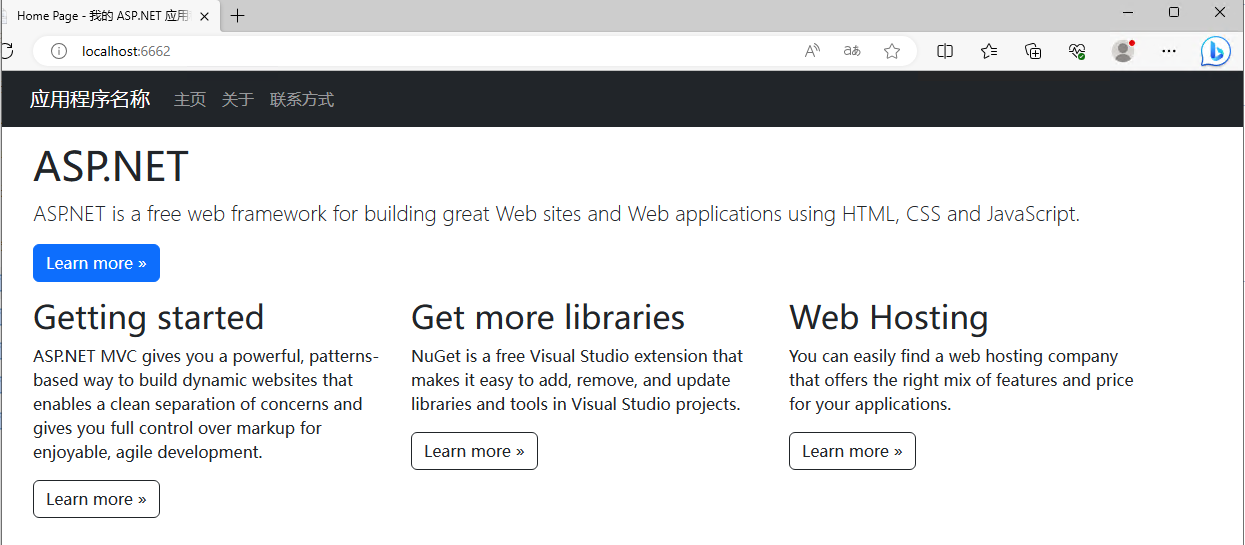Open the Split screen view

point(945,51)
